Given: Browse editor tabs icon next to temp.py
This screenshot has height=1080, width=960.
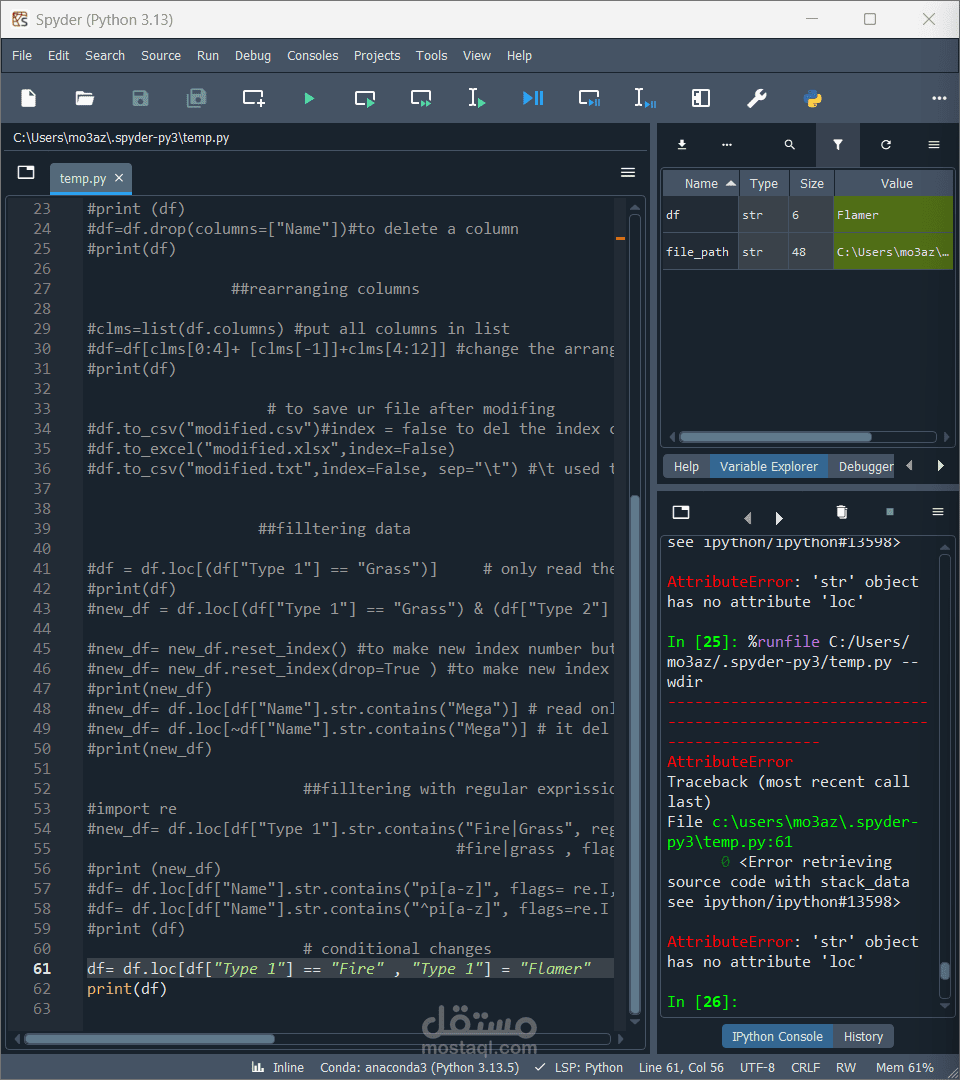Looking at the screenshot, I should [x=26, y=172].
